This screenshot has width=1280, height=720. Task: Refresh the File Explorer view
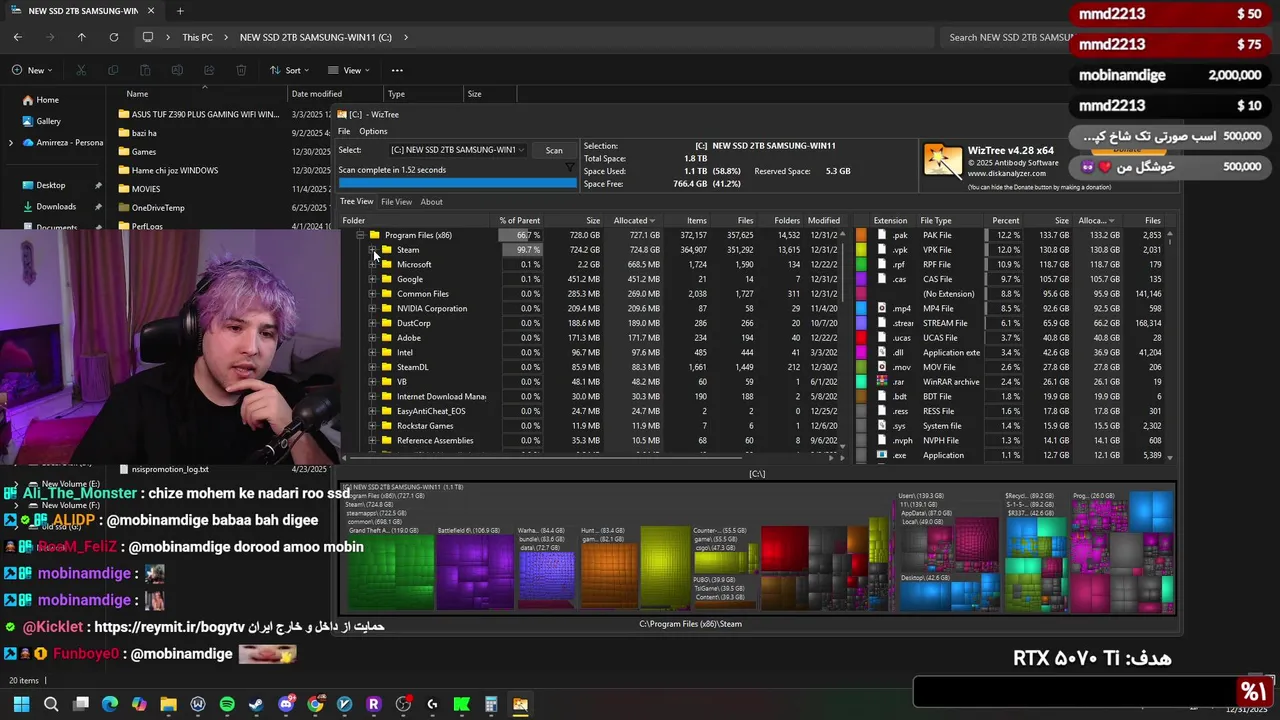(114, 37)
